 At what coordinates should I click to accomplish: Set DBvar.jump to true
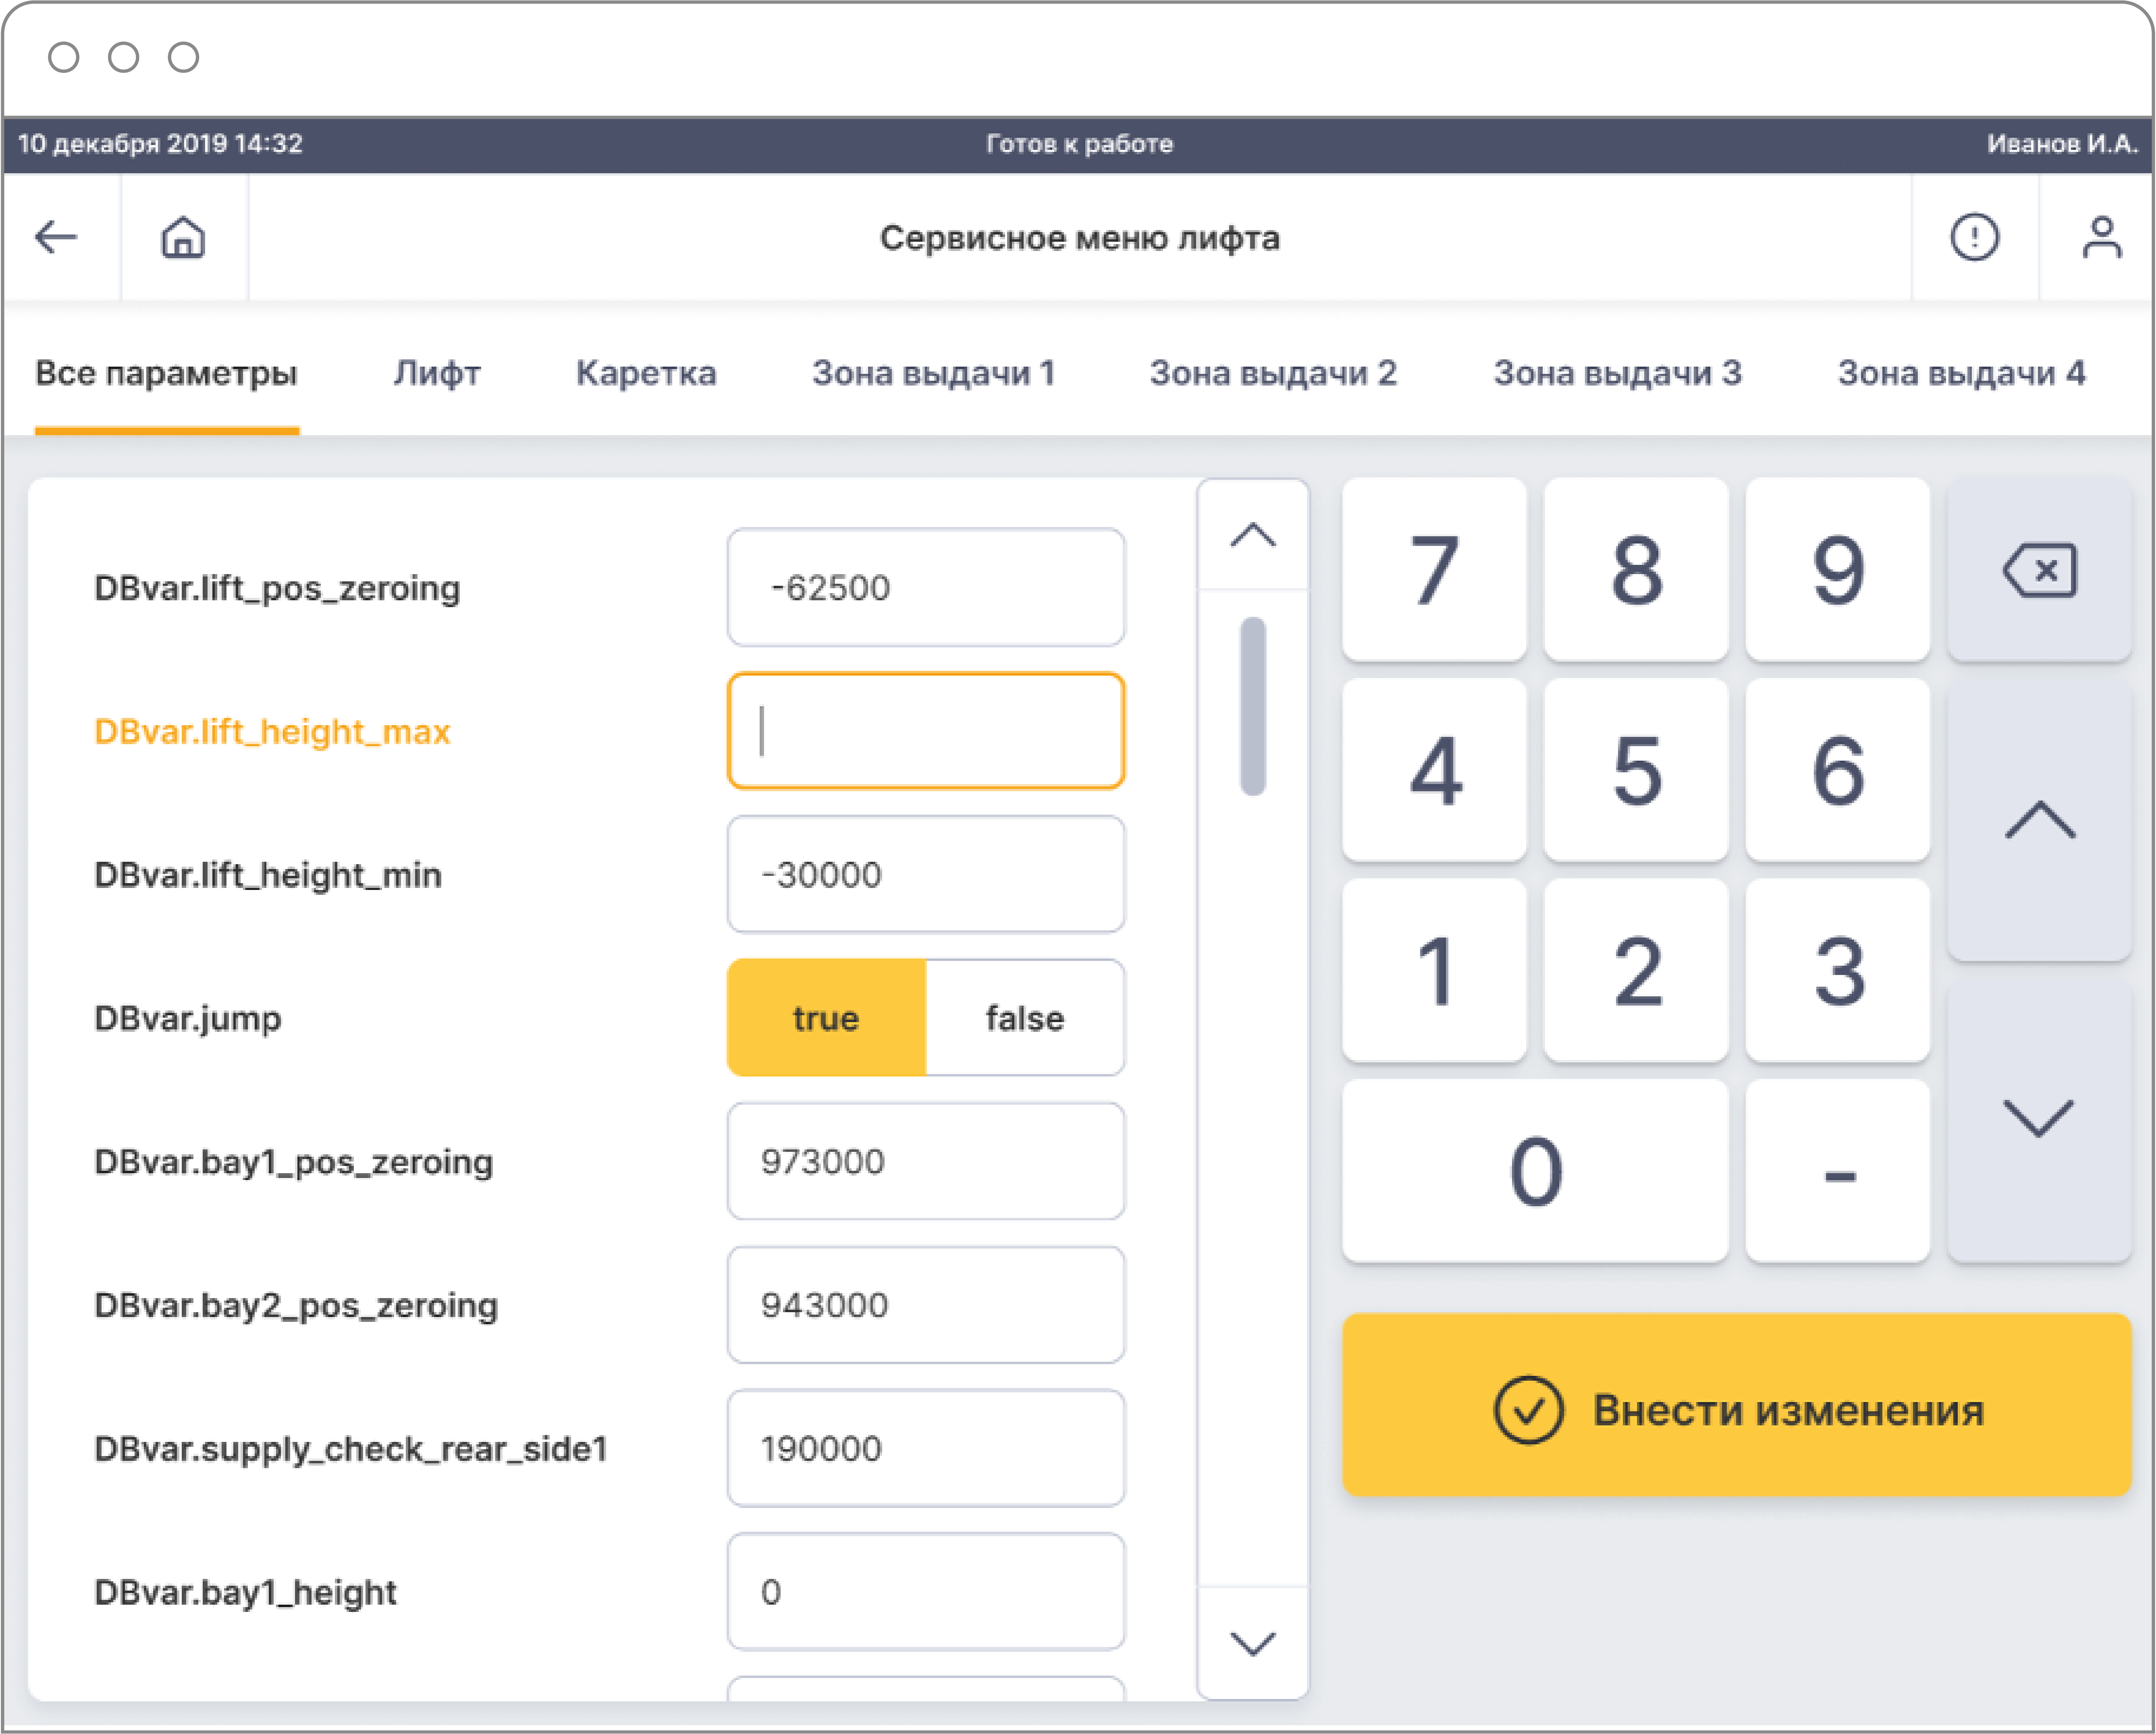(826, 1018)
